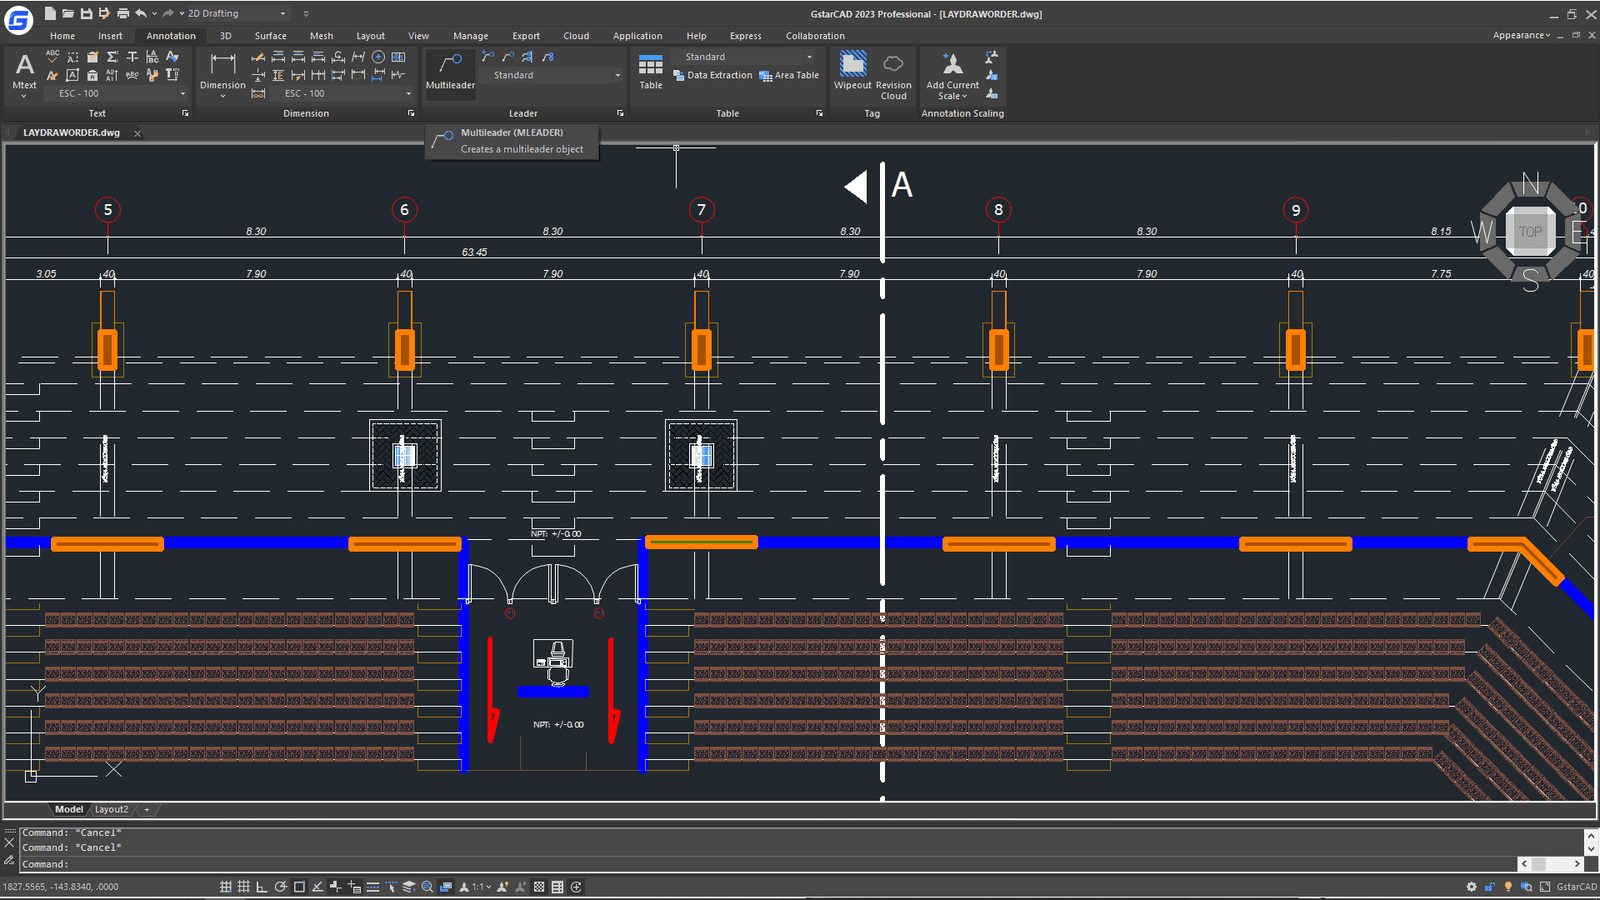1600x900 pixels.
Task: Click the Area Table tool
Action: [790, 75]
